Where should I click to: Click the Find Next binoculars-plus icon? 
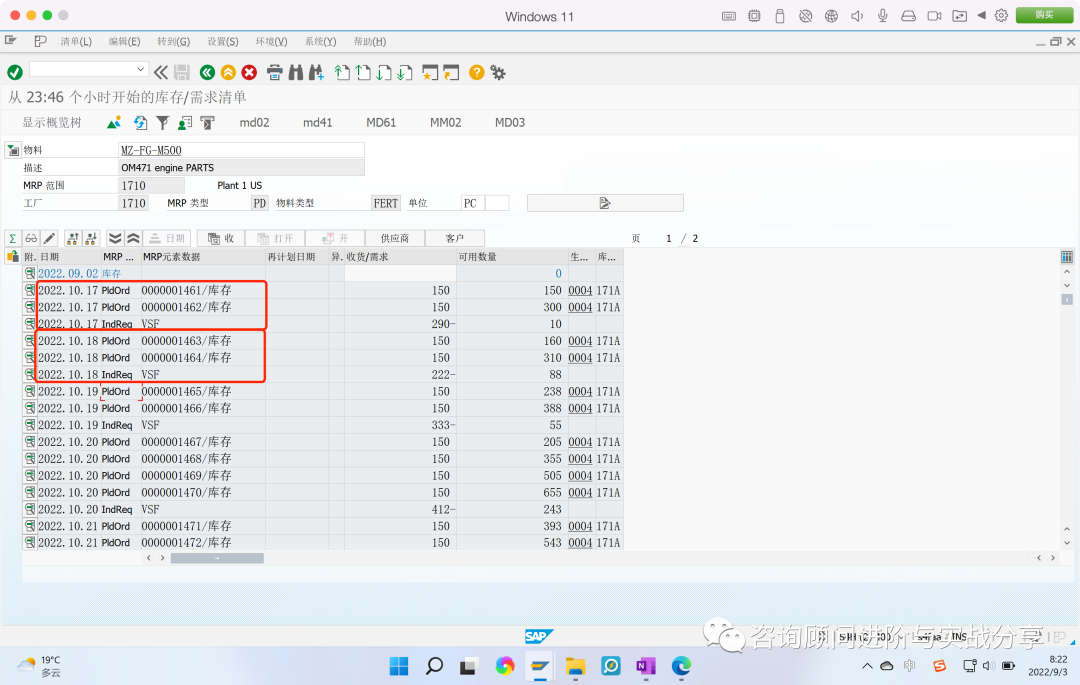point(316,72)
